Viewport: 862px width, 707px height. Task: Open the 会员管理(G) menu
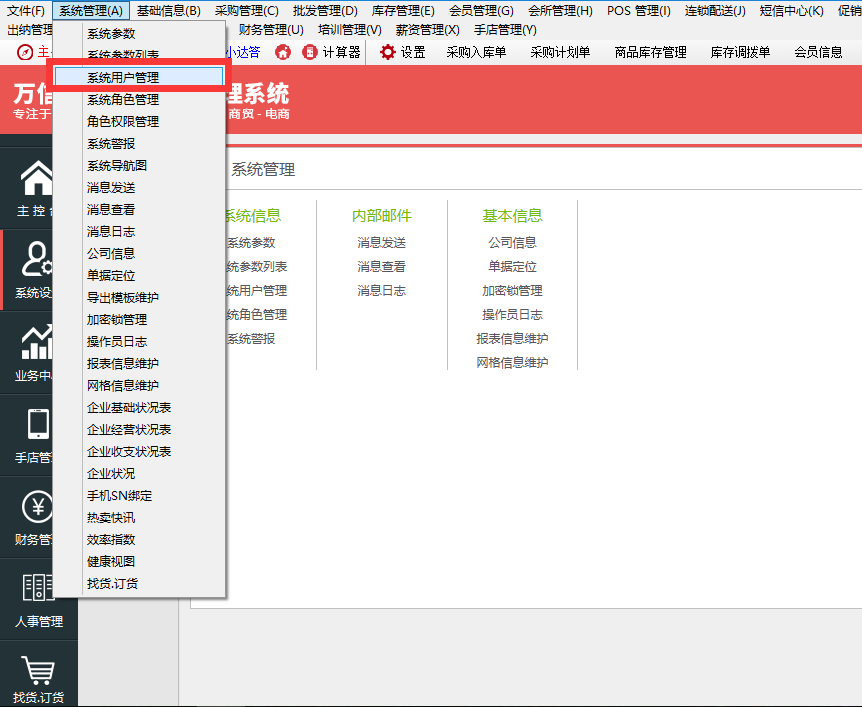tap(482, 11)
